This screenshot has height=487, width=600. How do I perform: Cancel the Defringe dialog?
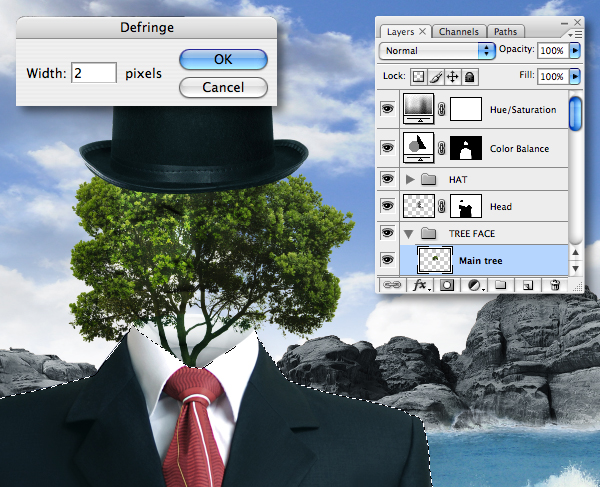223,87
